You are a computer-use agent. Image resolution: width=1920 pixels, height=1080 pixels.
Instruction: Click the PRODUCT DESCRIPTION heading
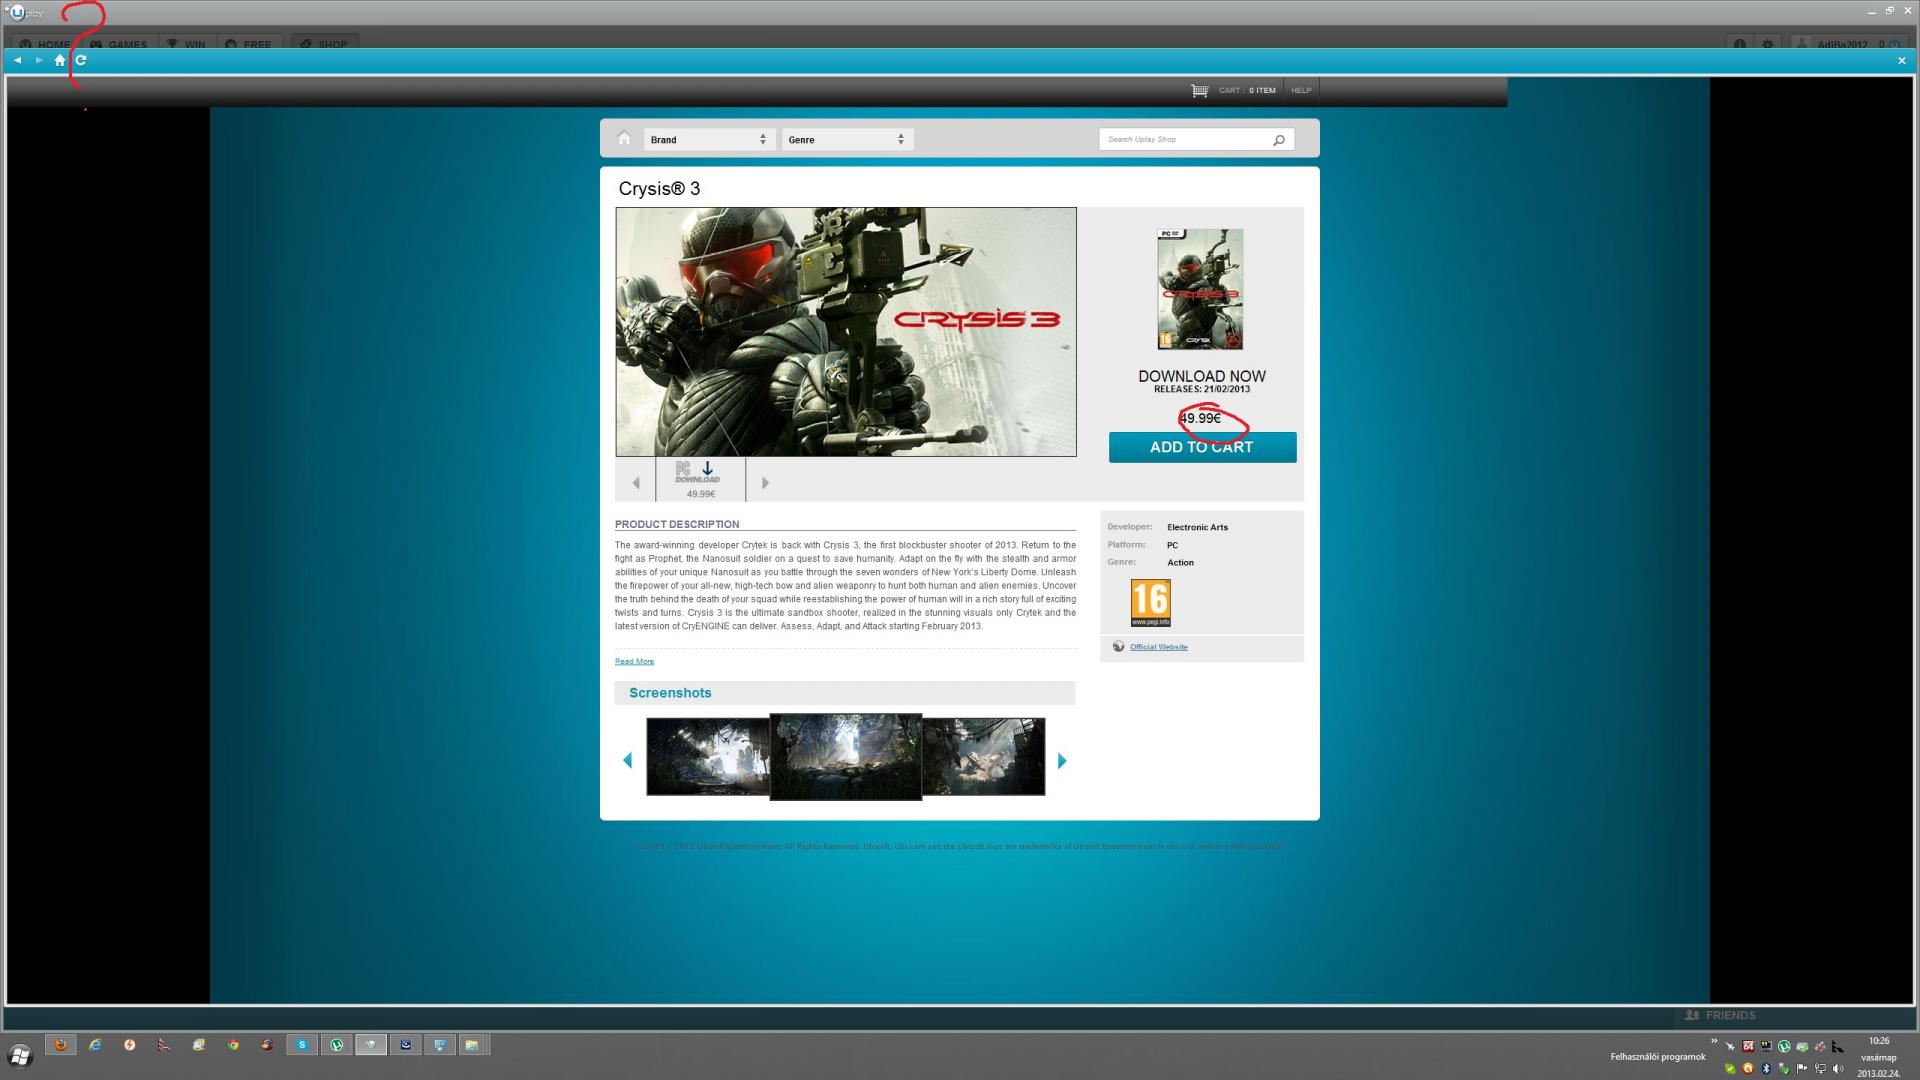(677, 524)
